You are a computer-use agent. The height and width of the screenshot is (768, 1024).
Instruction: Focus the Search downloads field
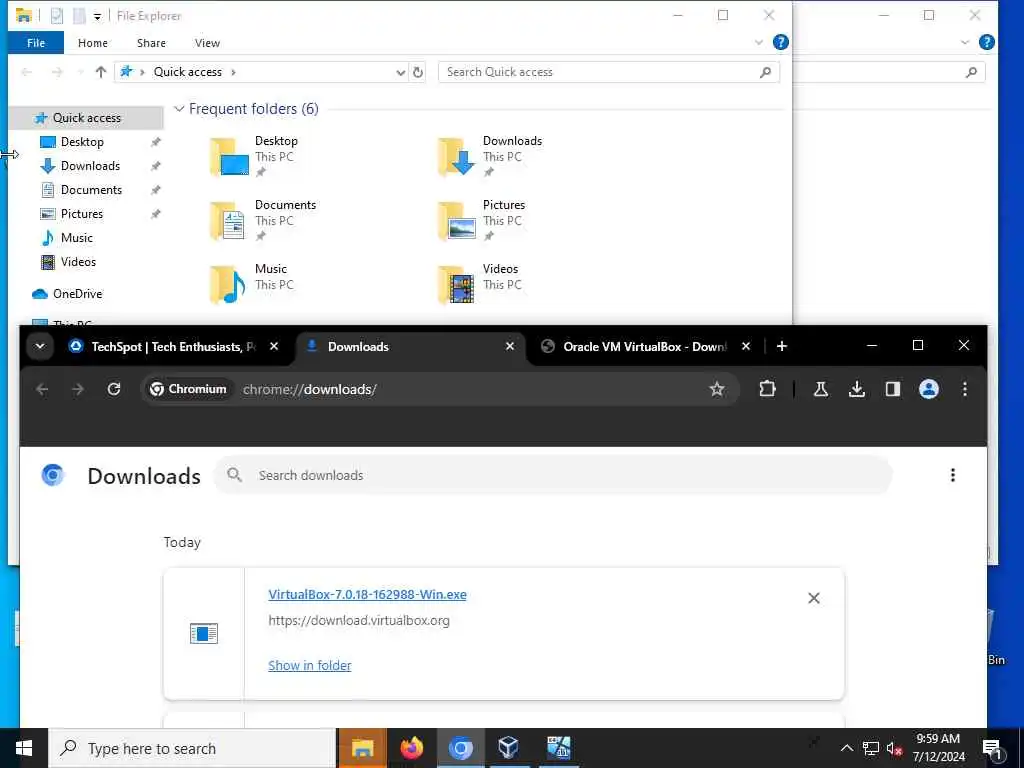point(552,475)
